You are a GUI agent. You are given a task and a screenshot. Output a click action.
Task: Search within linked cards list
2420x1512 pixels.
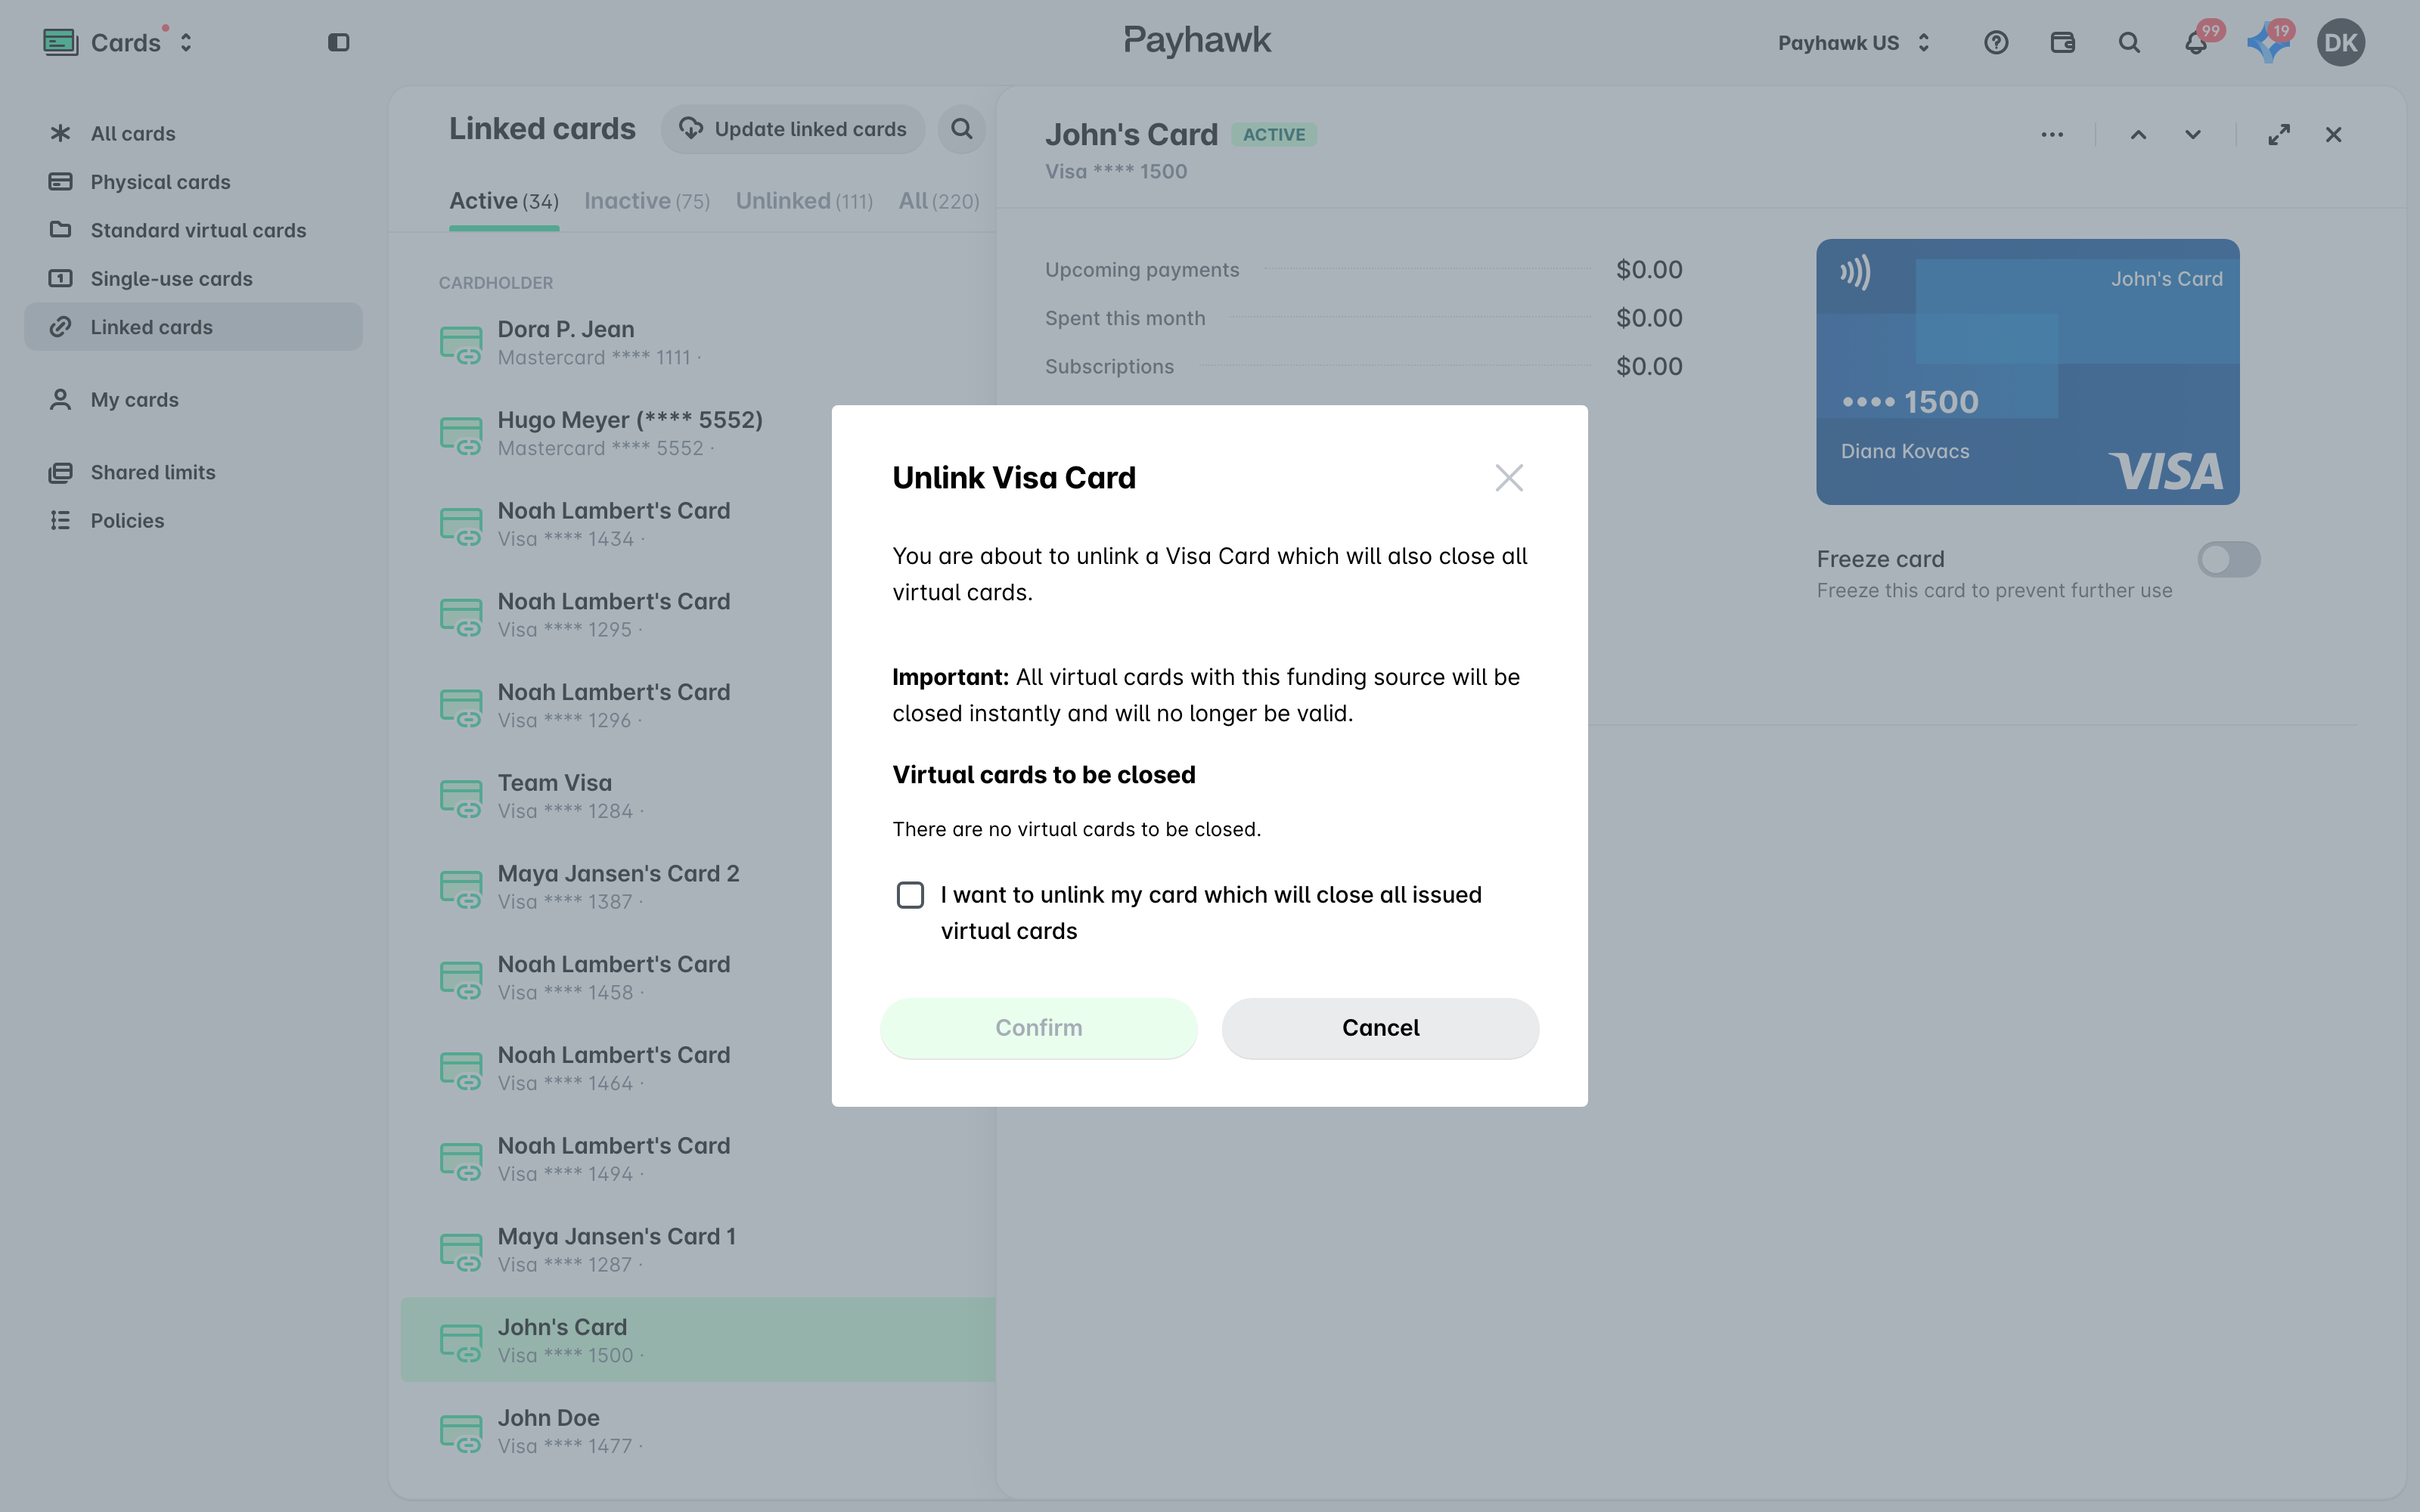(961, 129)
